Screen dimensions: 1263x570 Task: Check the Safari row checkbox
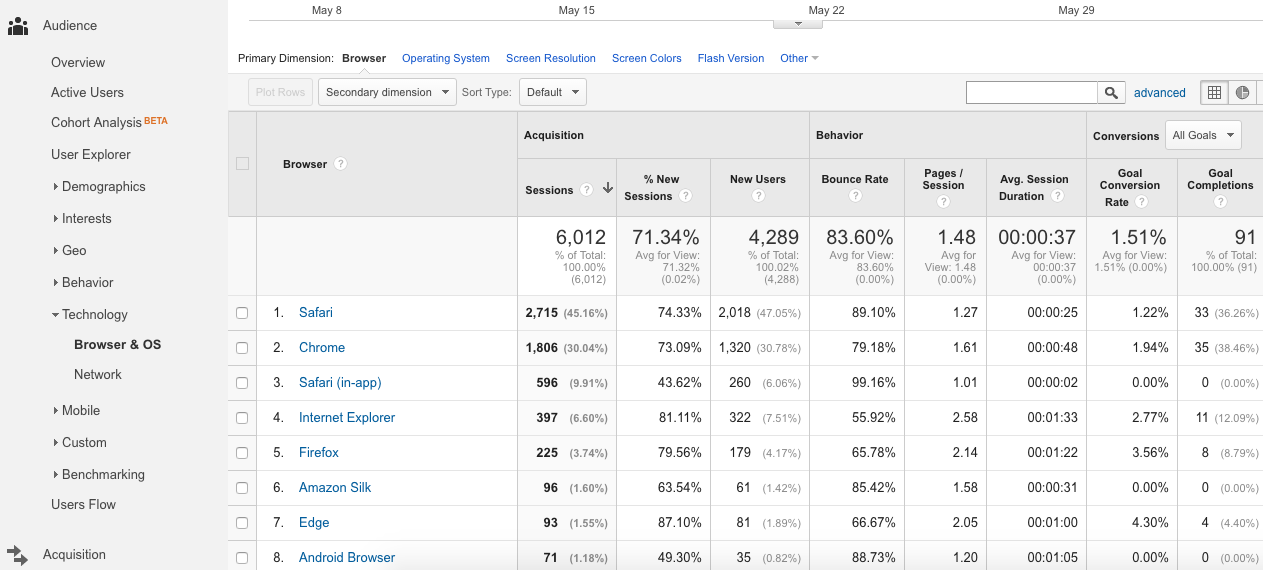tap(242, 313)
